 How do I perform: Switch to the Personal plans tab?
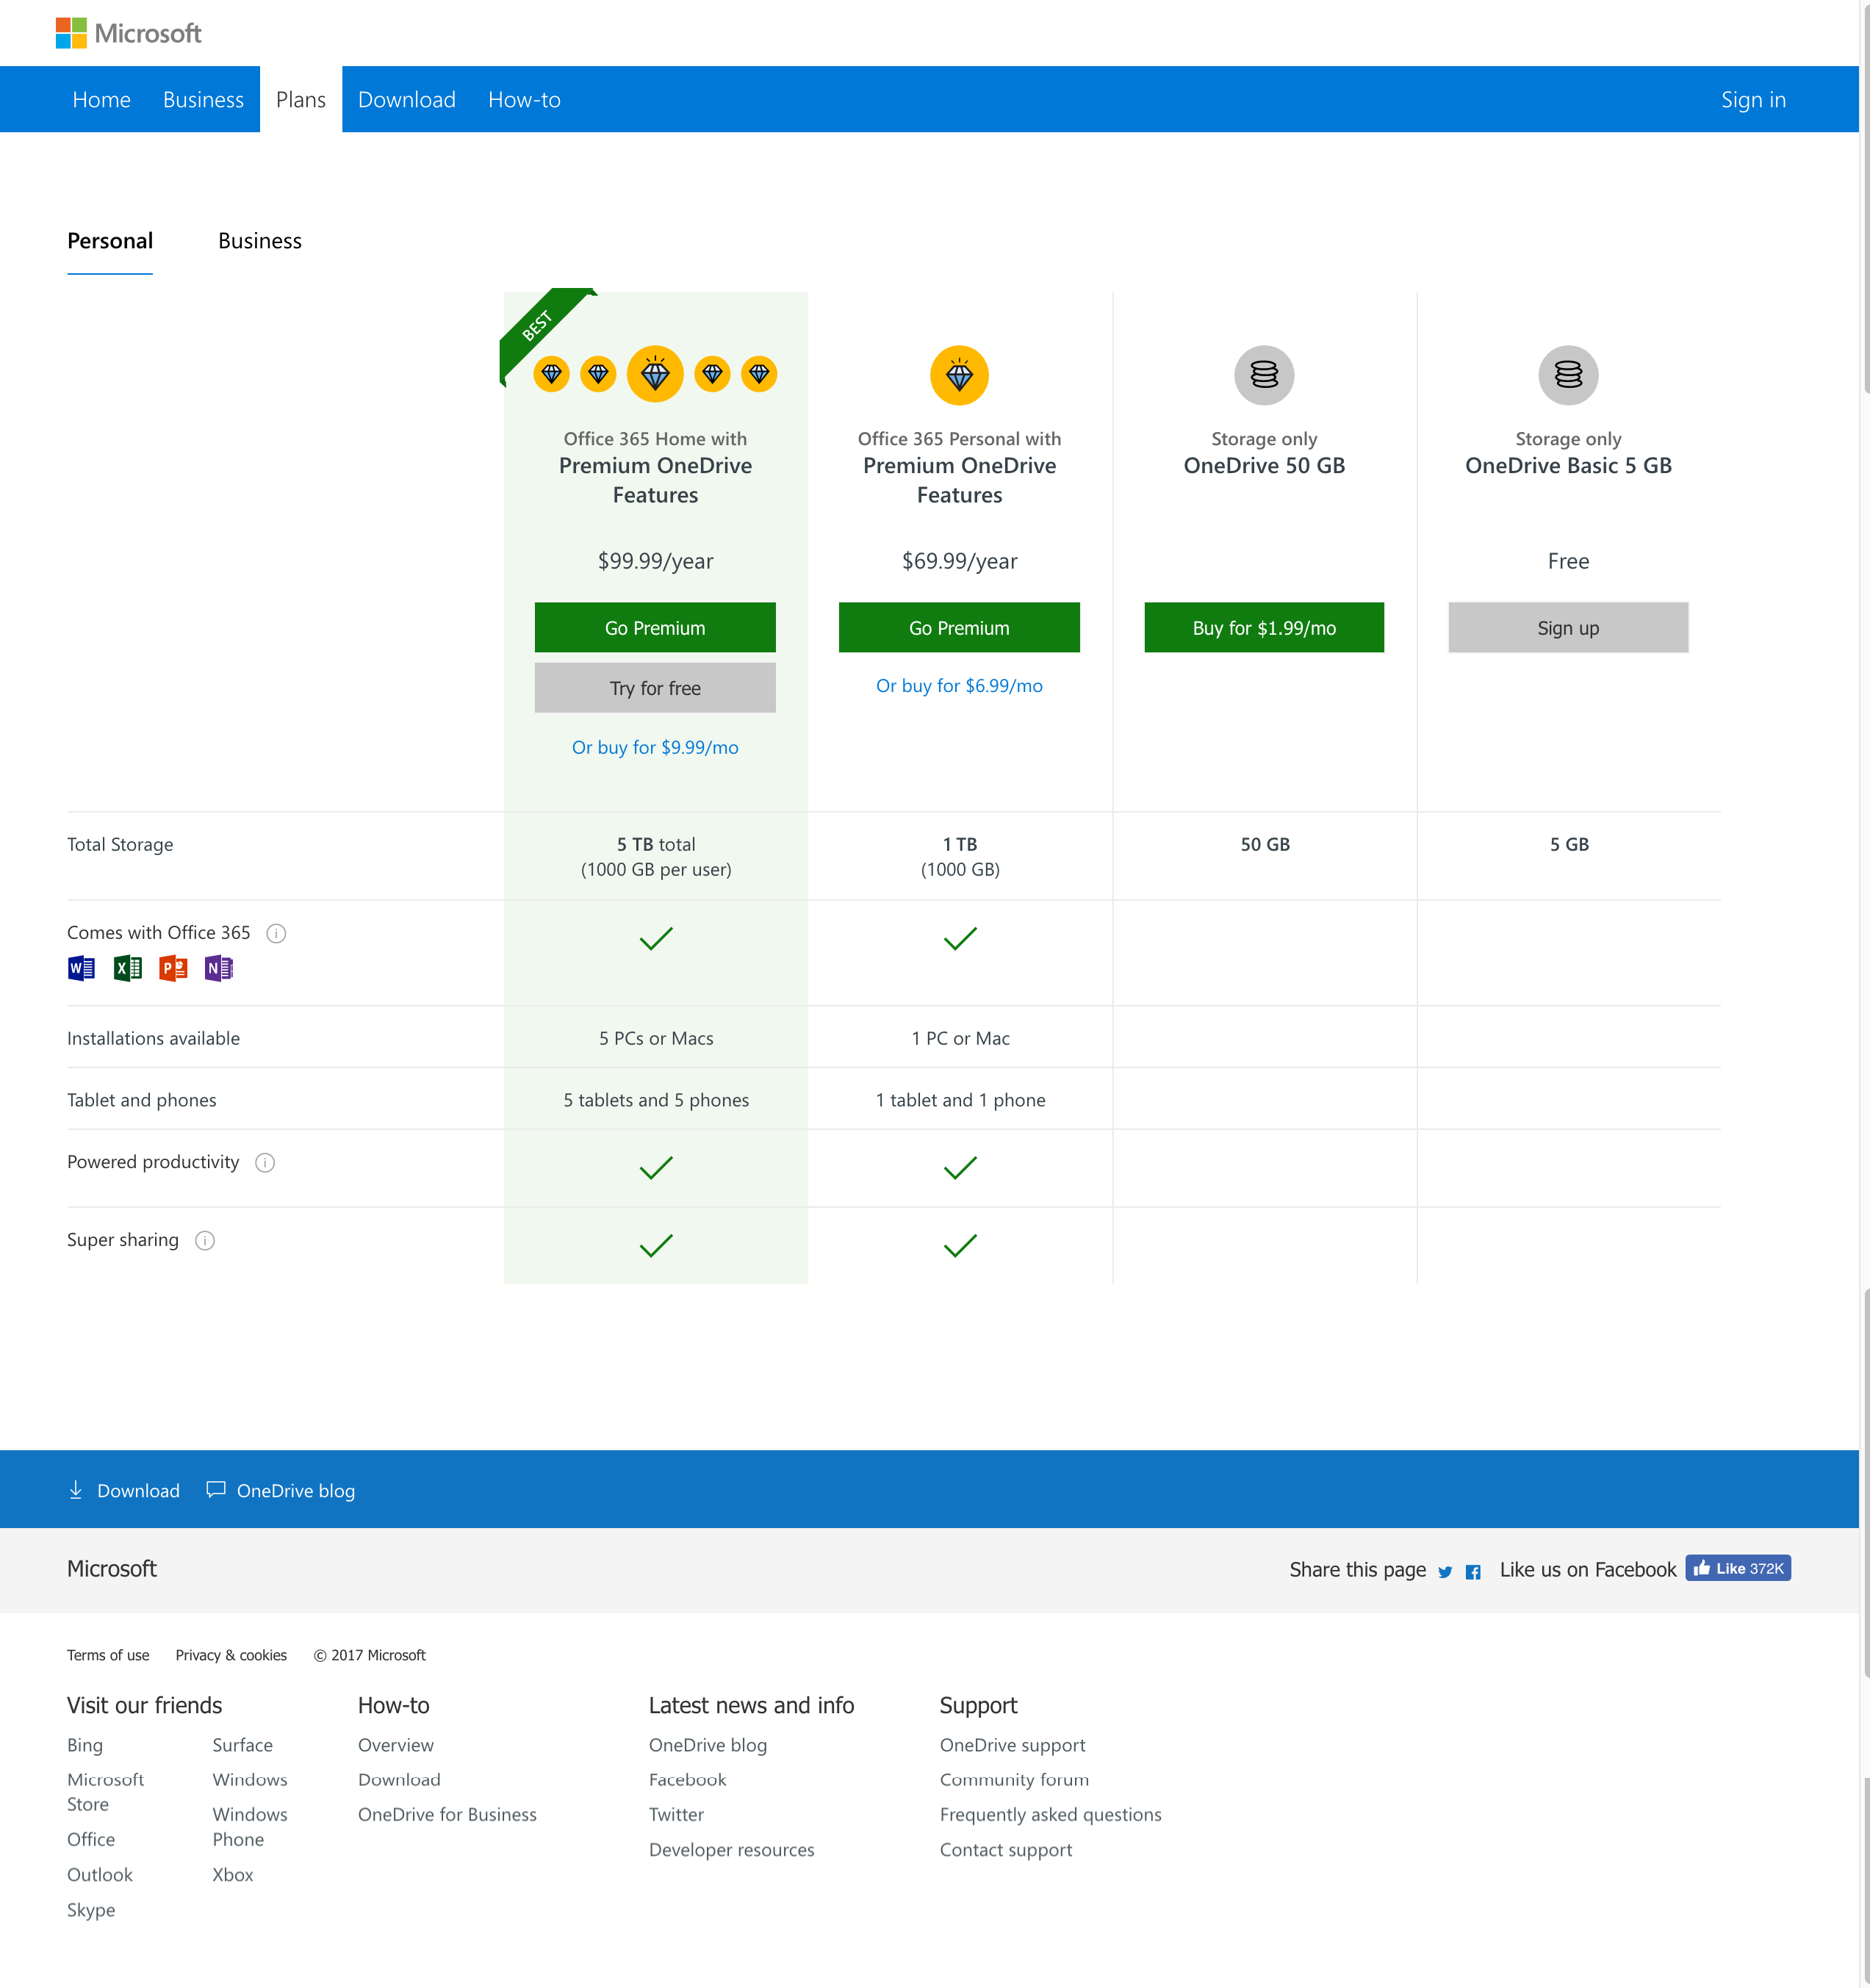coord(110,241)
